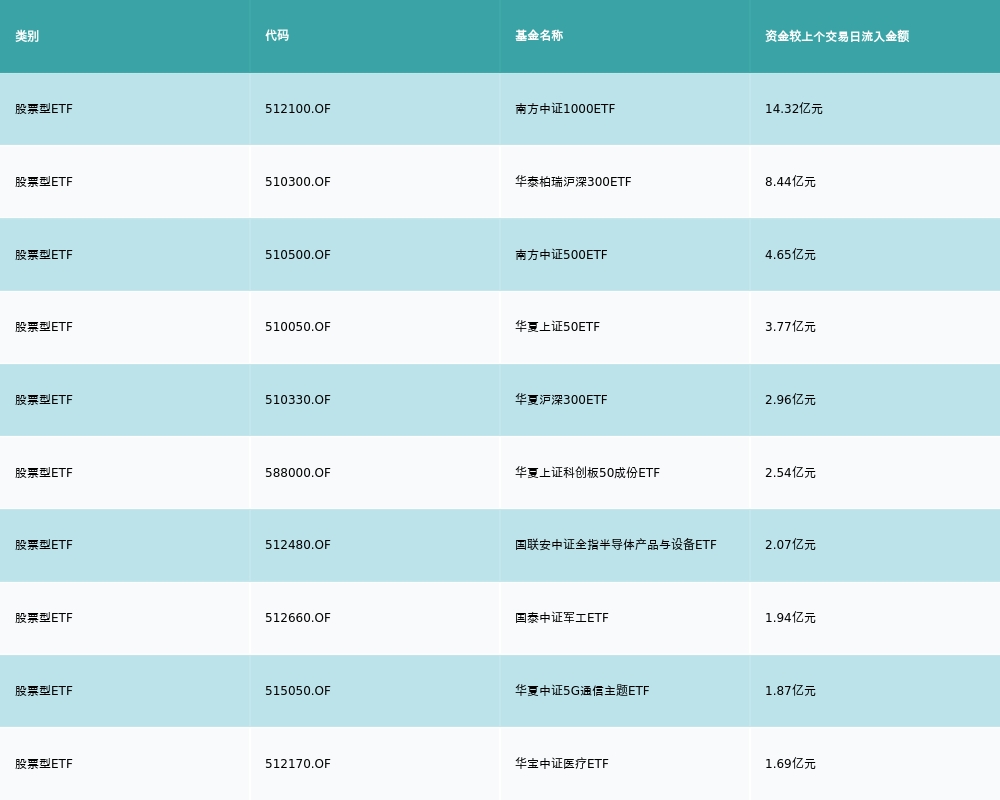1000x800 pixels.
Task: Click the 资金较上个交易日流入金额 header
Action: 837,36
